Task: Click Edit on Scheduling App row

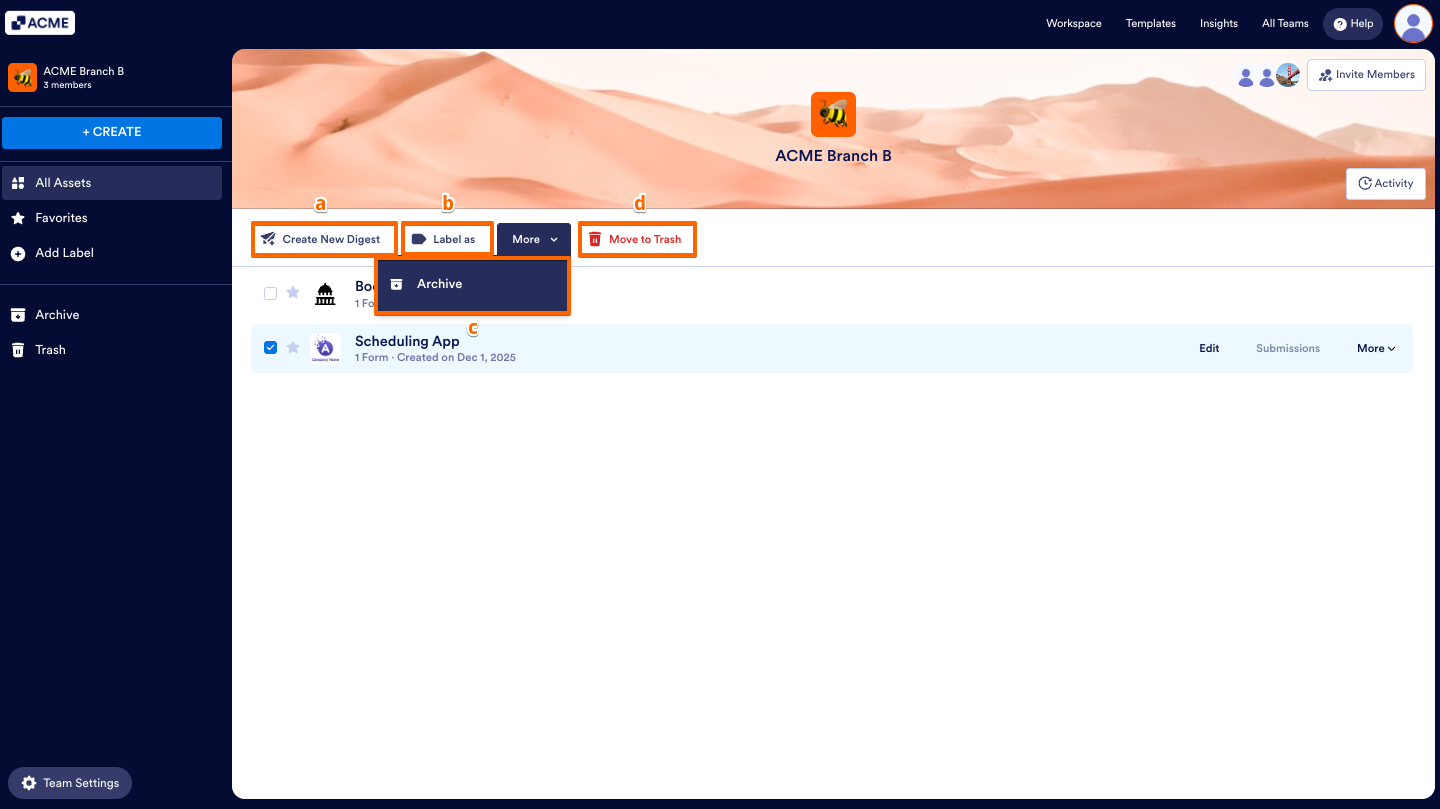Action: pyautogui.click(x=1209, y=349)
